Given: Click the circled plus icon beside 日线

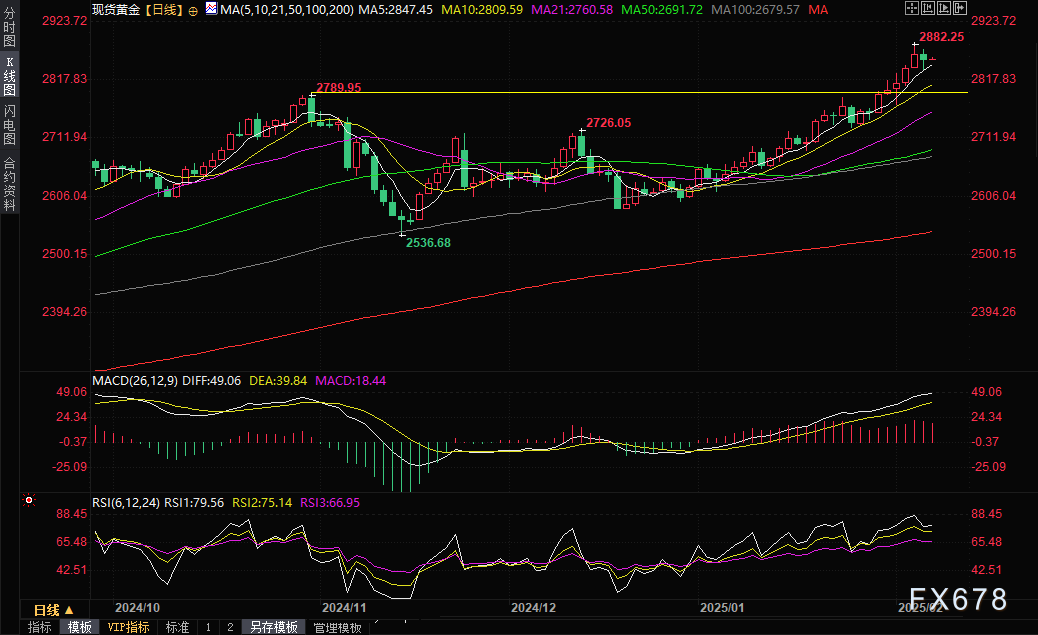Looking at the screenshot, I should (x=193, y=10).
